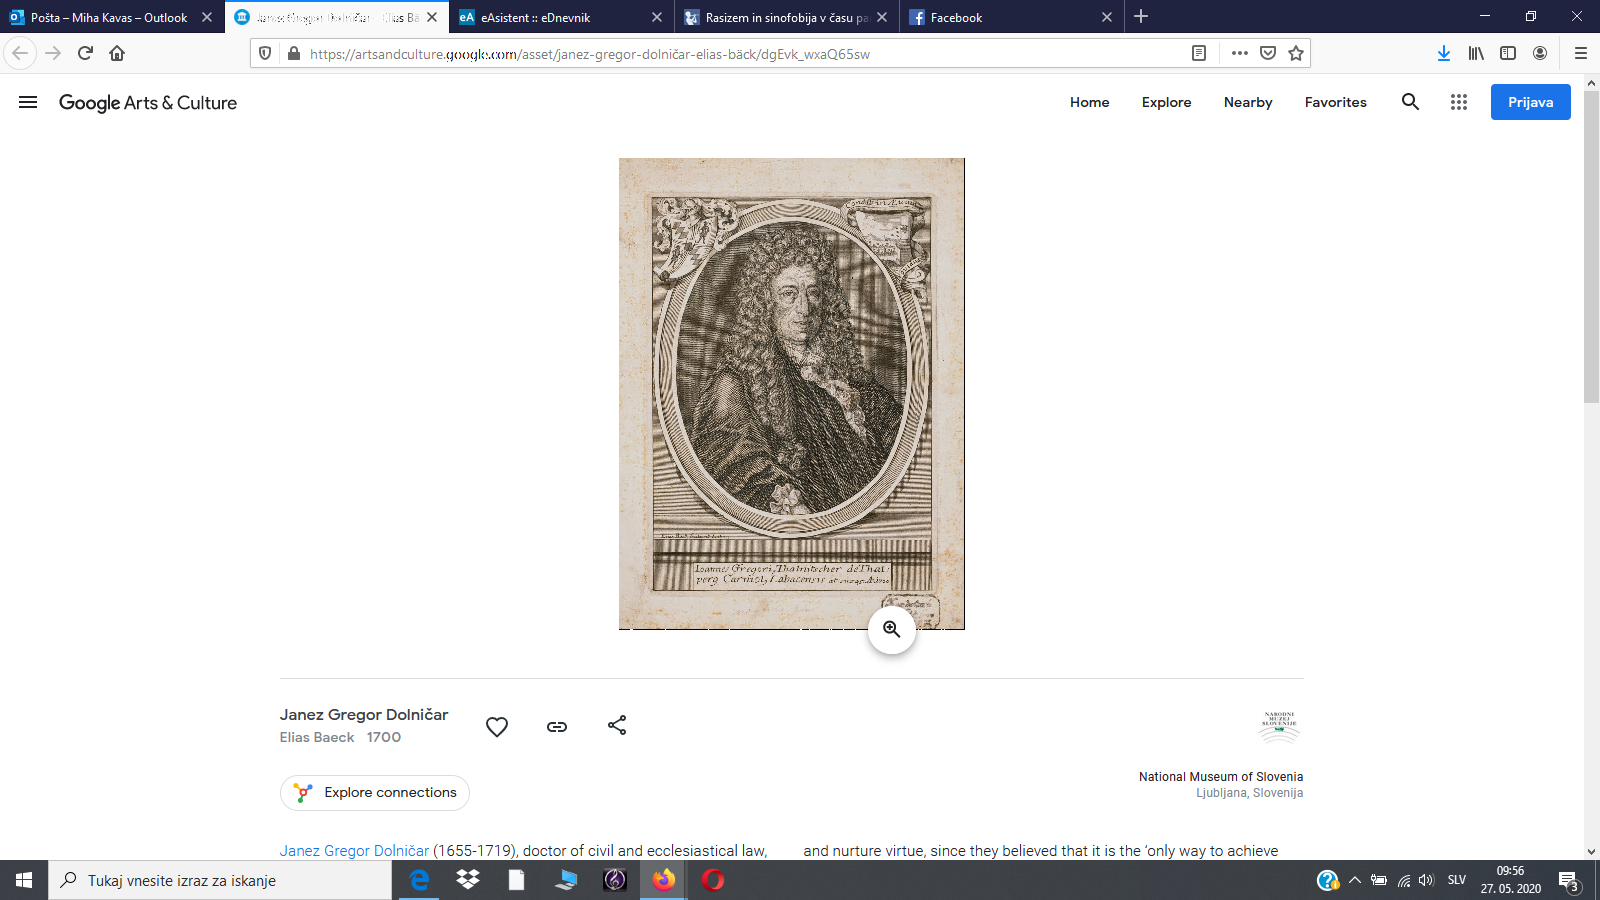Follow the Janez Gregor Dolničar text link
Viewport: 1600px width, 900px height.
tap(354, 851)
